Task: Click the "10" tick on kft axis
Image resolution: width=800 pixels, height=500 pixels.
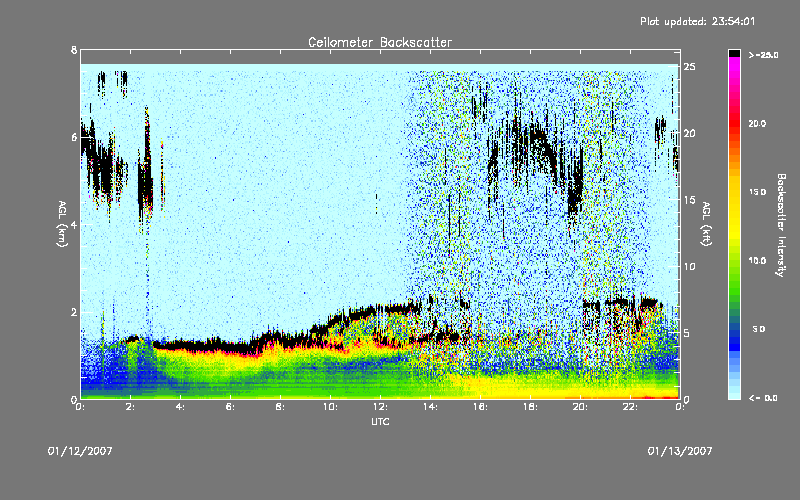Action: (689, 266)
